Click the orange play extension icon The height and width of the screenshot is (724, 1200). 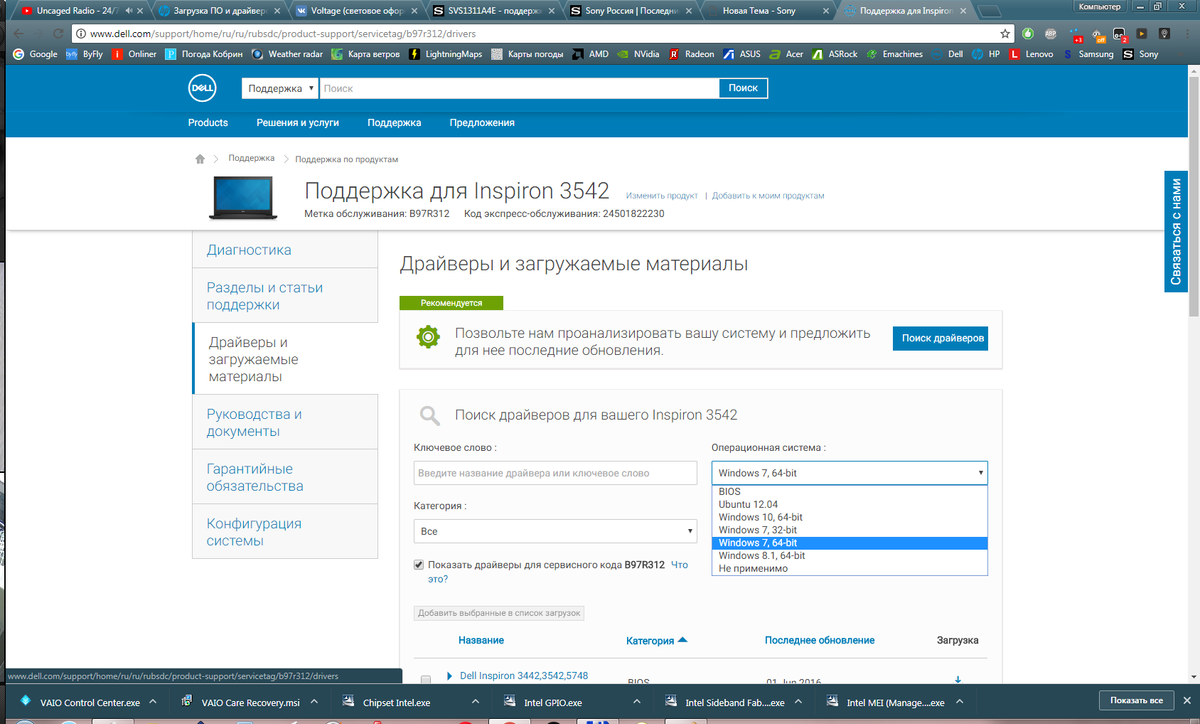(1142, 33)
